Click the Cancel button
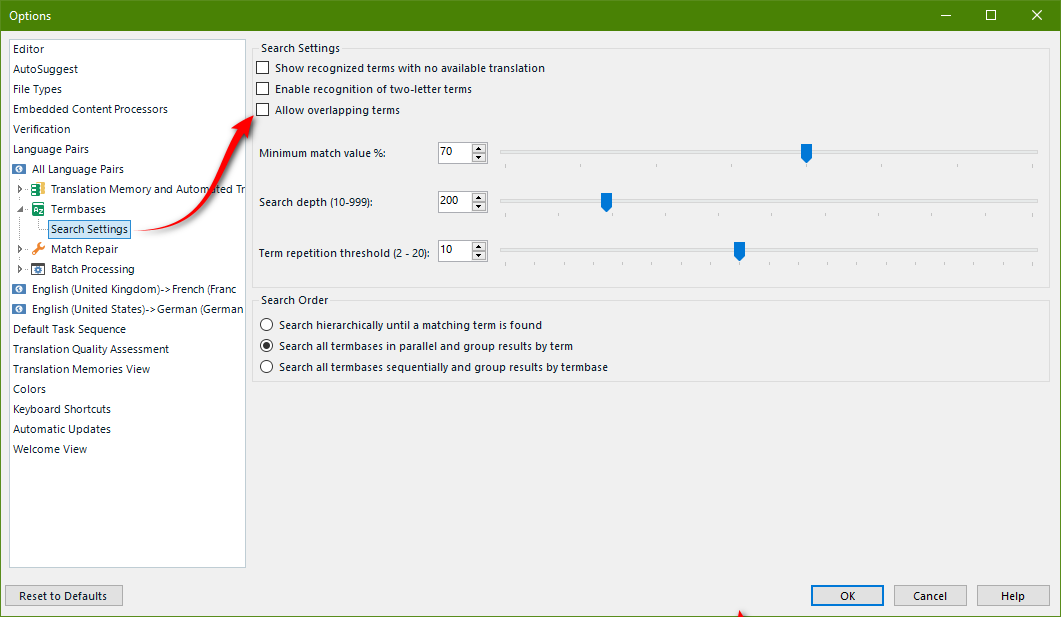 pos(930,596)
